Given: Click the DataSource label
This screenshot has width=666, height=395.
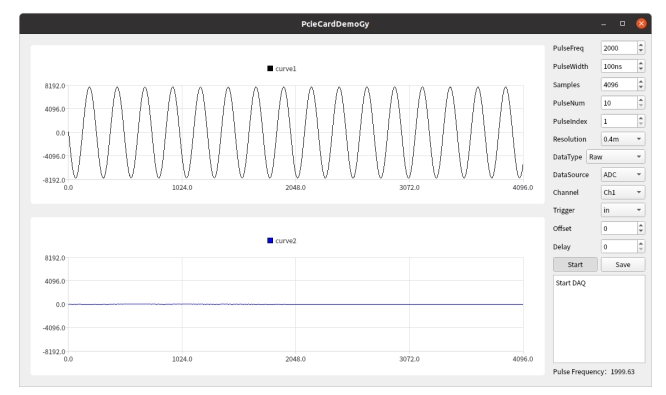Looking at the screenshot, I should tap(571, 175).
